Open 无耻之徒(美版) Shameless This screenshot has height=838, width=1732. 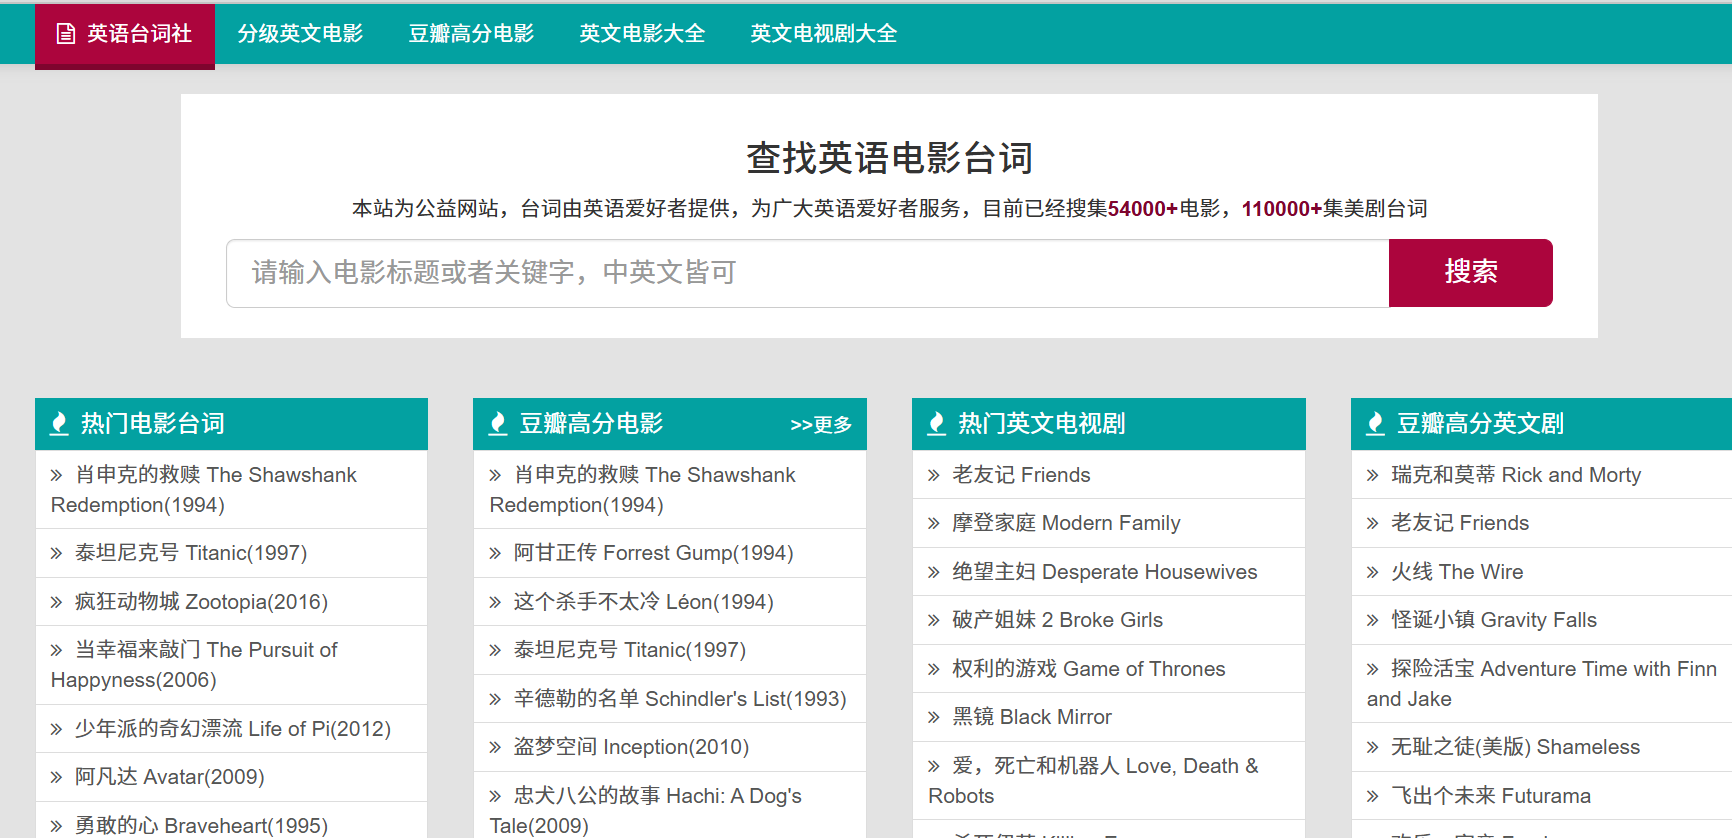[1515, 747]
